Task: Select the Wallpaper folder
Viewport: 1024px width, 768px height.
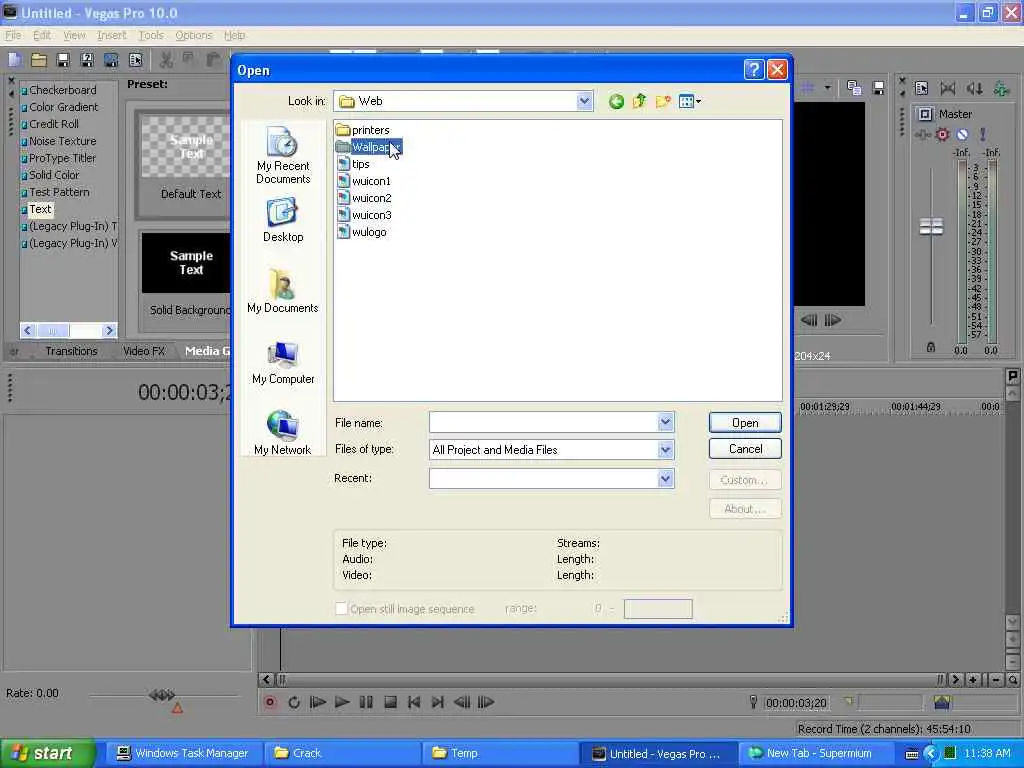Action: click(369, 147)
